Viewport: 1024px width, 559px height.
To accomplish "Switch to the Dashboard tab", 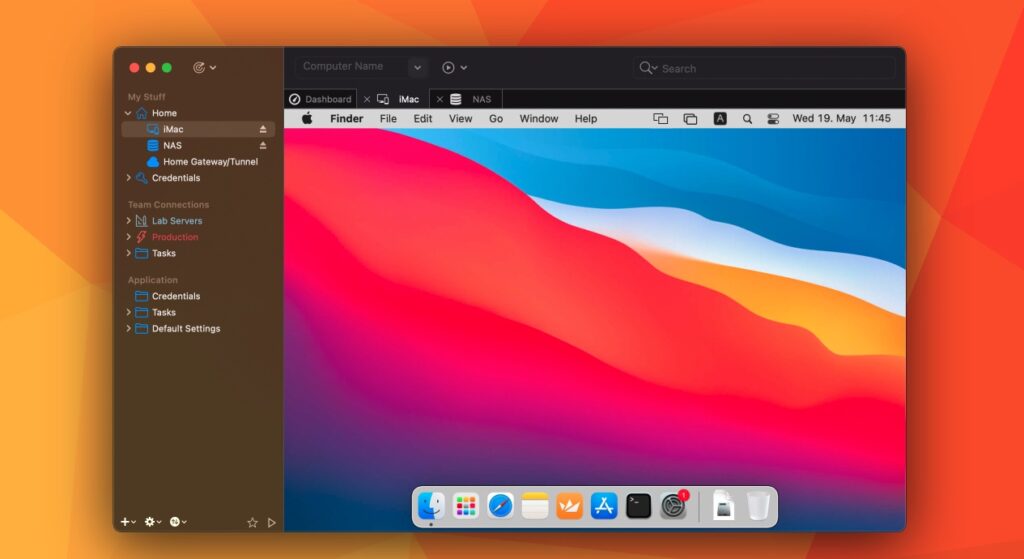I will (320, 99).
